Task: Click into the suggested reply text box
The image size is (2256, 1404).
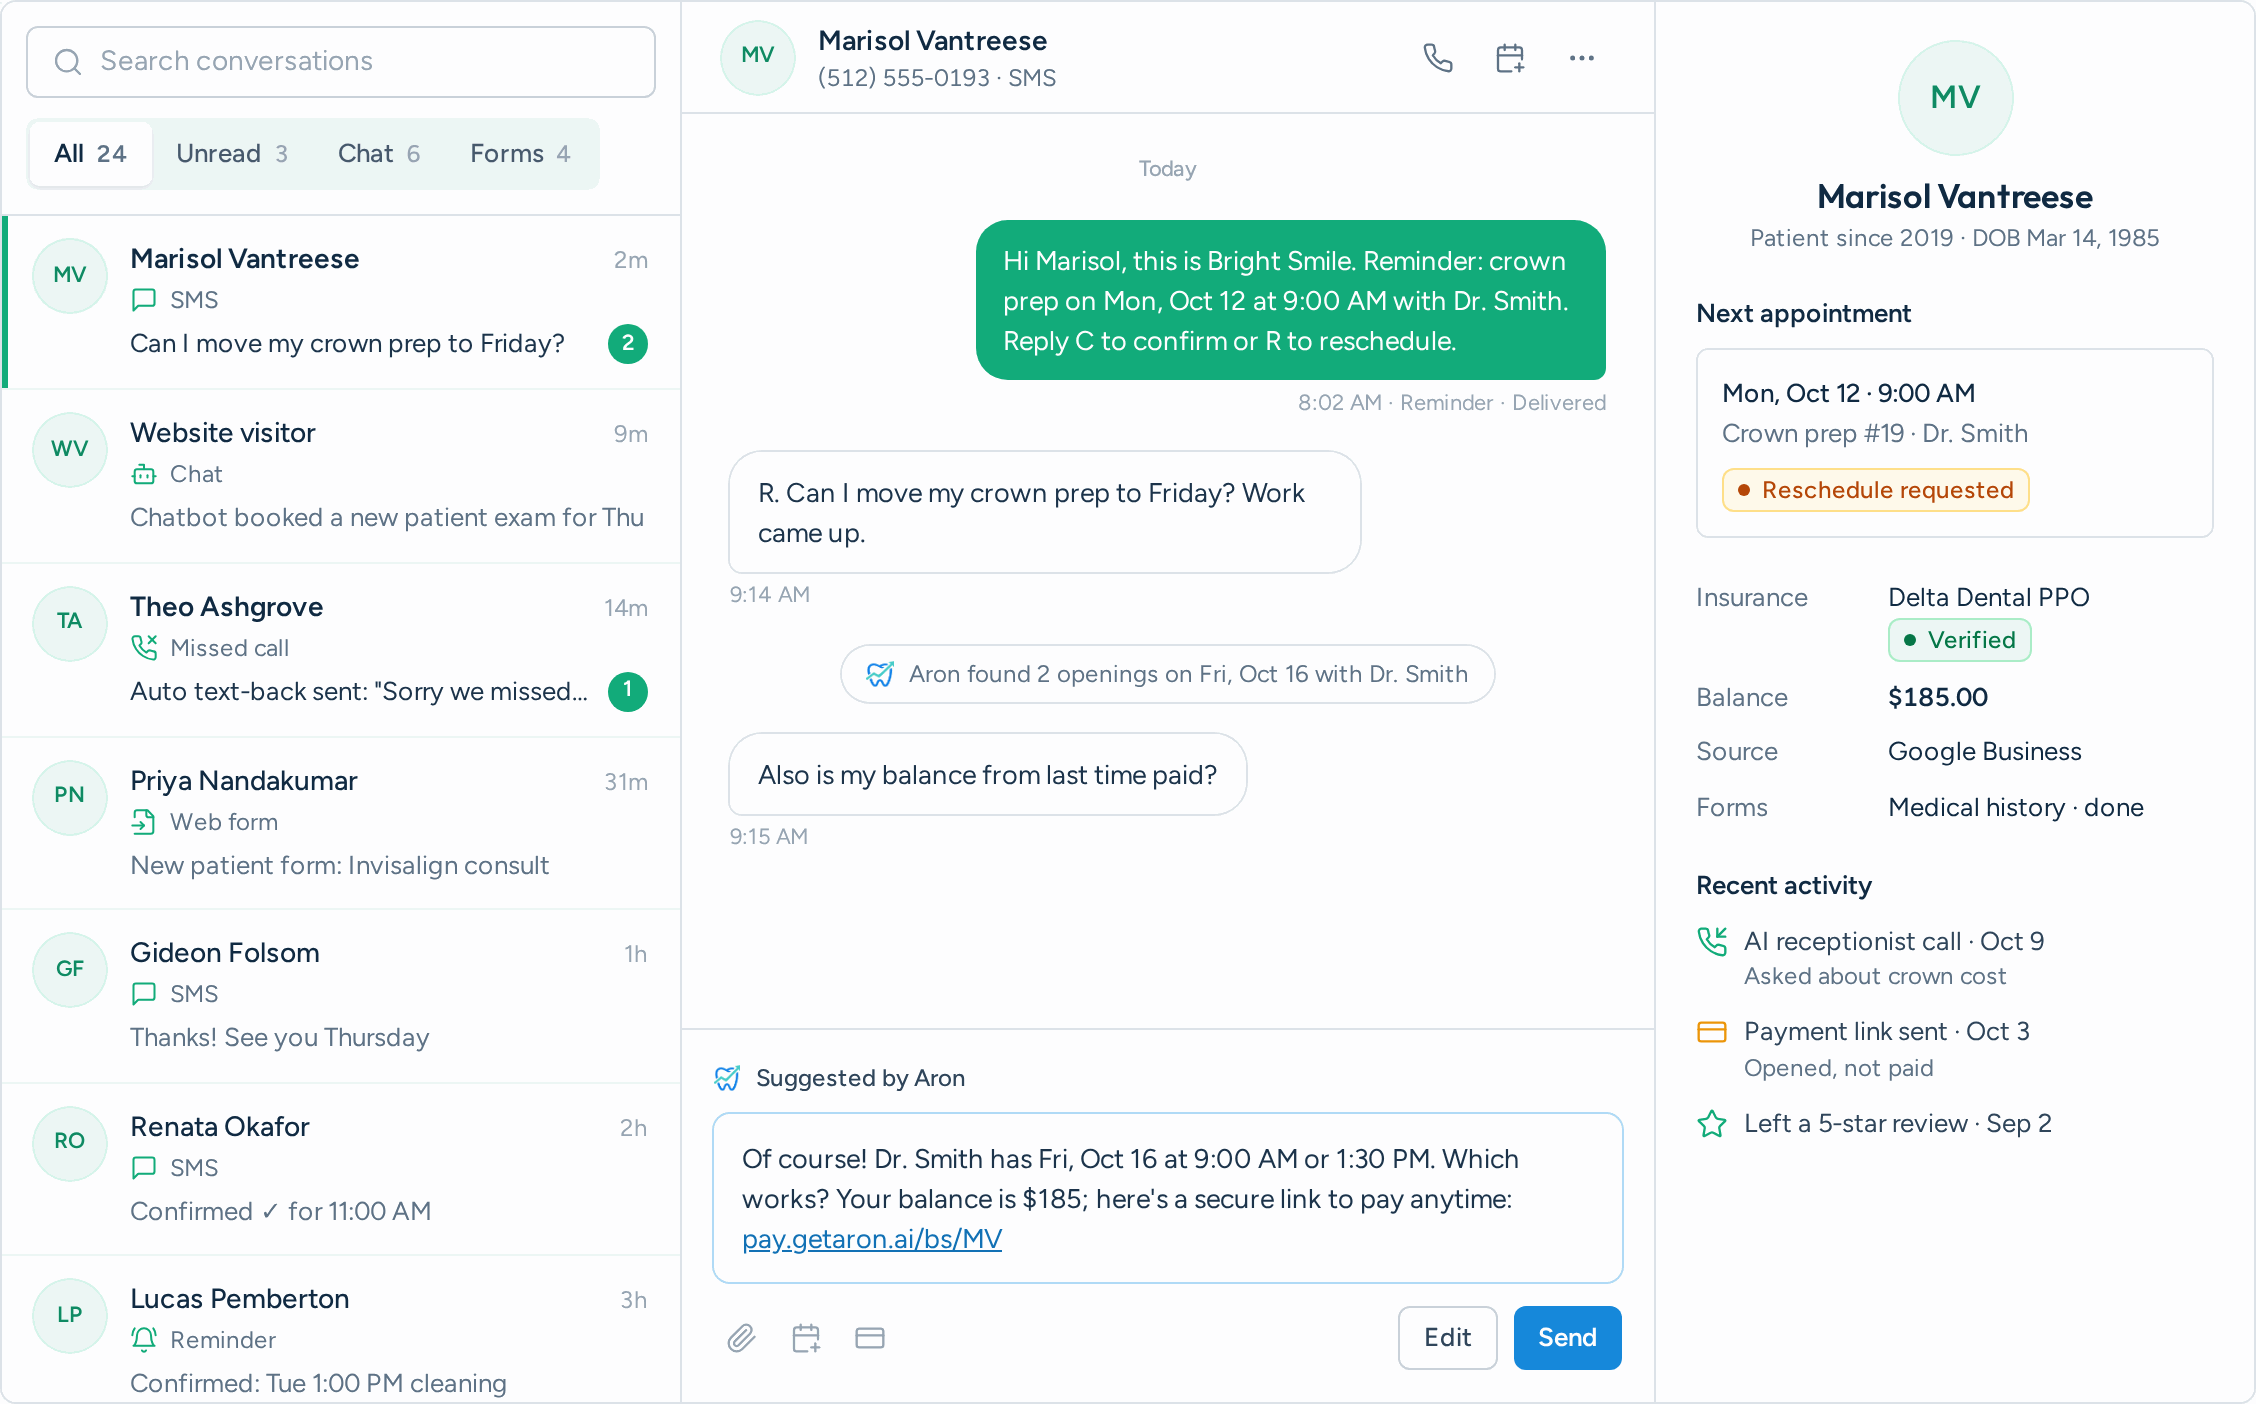Action: coord(1167,1198)
